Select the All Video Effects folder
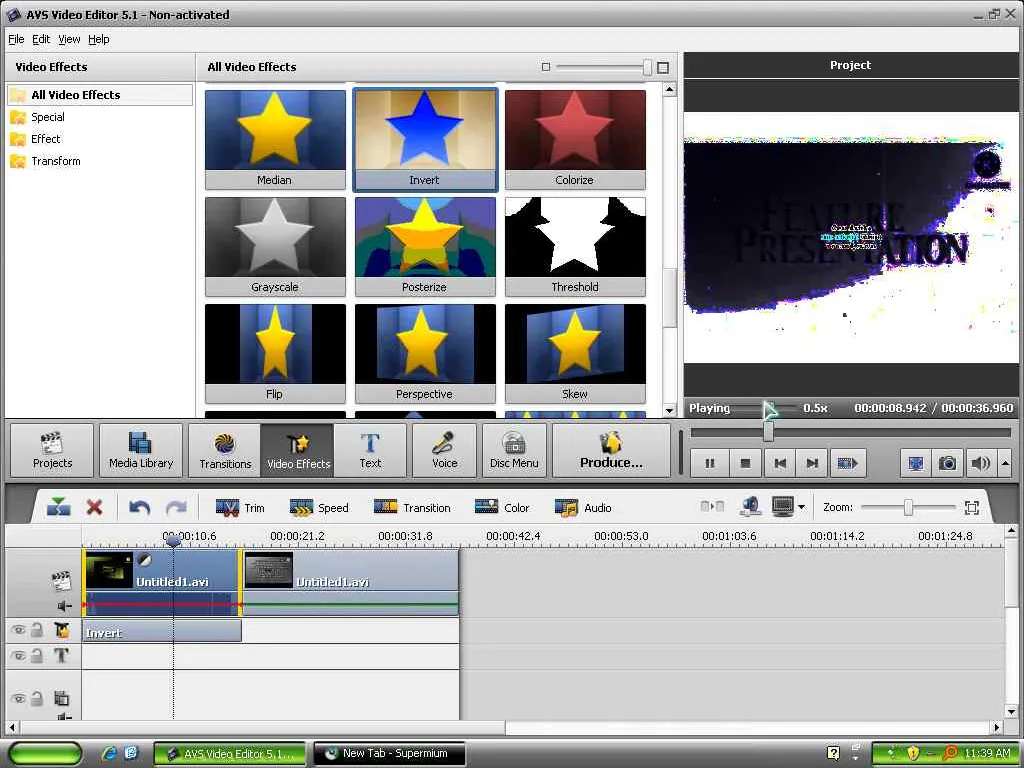Viewport: 1024px width, 768px height. coord(100,95)
